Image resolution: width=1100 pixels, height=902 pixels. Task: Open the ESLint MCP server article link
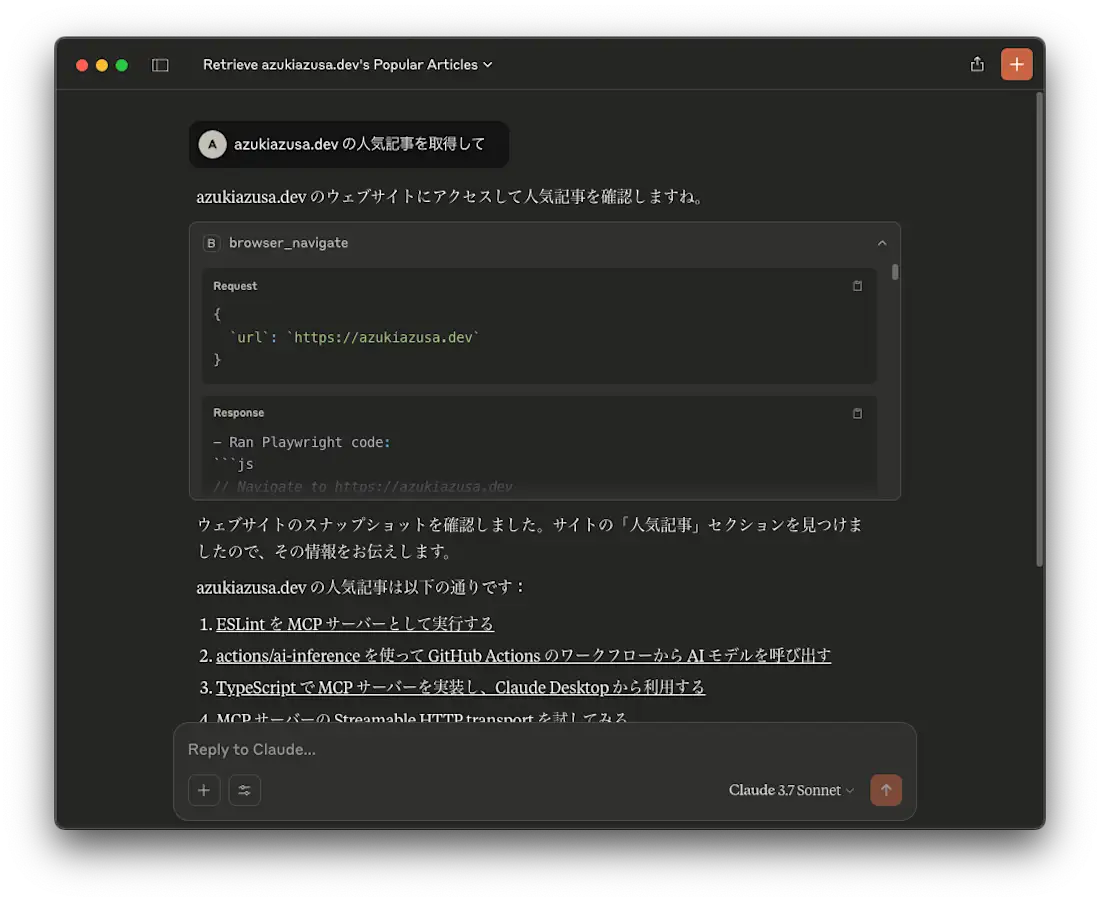pos(354,623)
